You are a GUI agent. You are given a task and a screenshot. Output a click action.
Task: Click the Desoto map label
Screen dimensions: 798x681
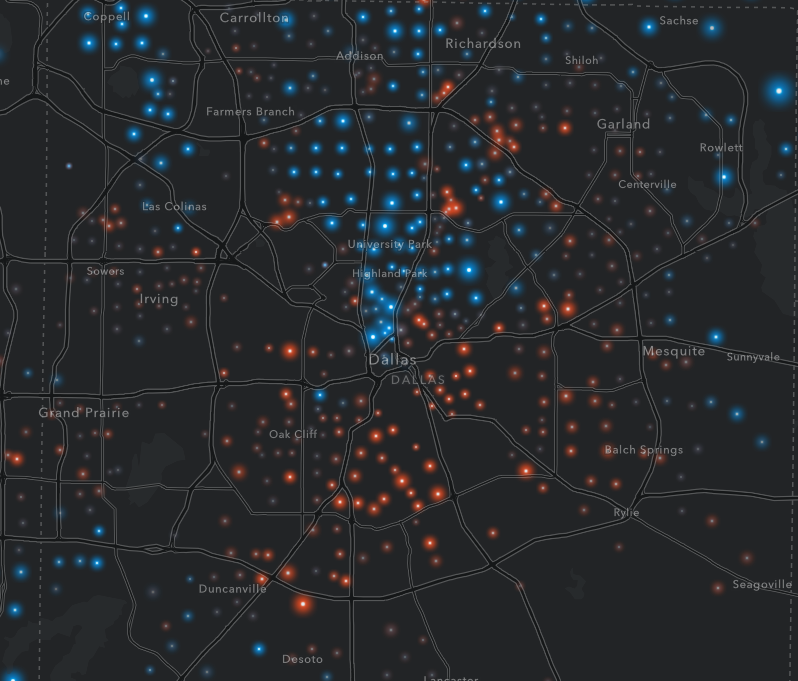(302, 659)
